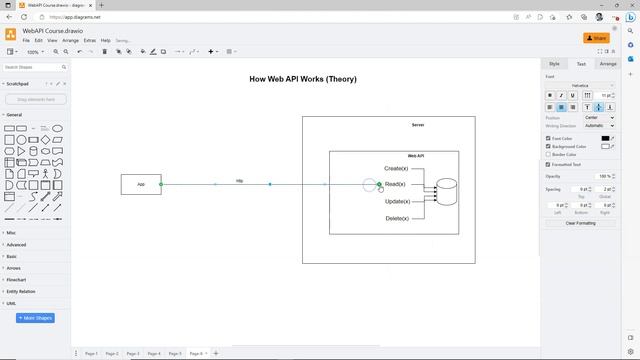Select the actor stick figure shape
640x360 pixels.
[x=45, y=174]
